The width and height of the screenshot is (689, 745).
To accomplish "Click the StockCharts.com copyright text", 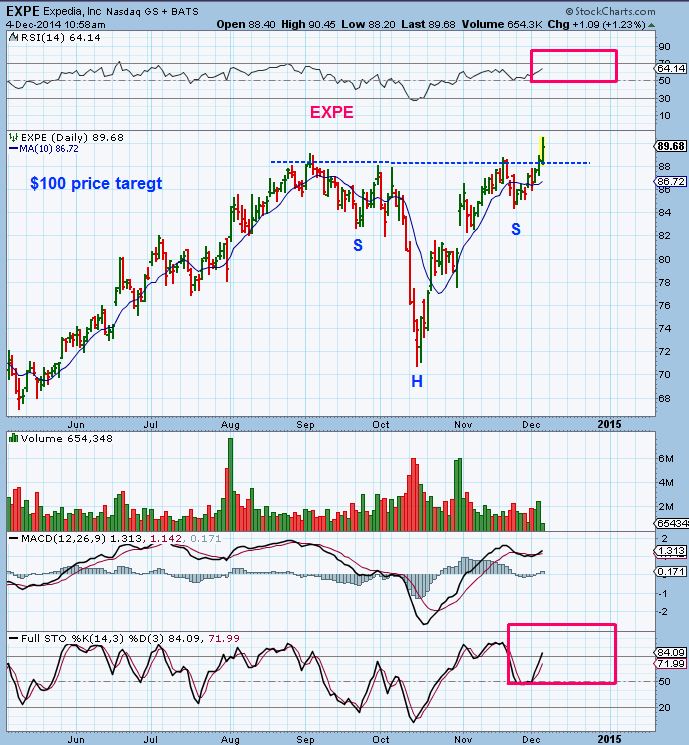I will (x=610, y=11).
